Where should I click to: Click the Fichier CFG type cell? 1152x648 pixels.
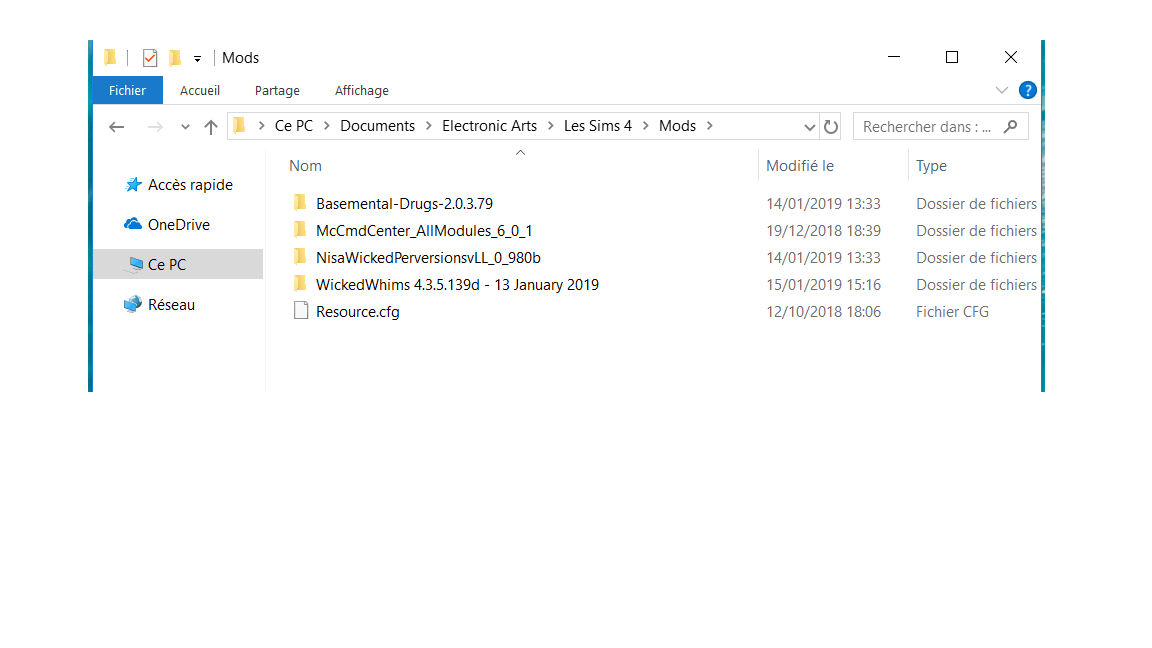point(952,312)
